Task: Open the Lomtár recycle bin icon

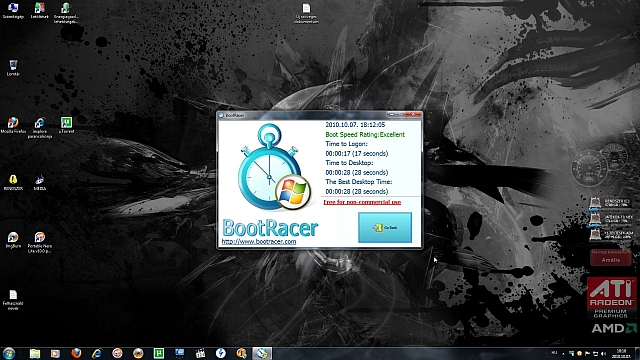Action: [x=13, y=68]
